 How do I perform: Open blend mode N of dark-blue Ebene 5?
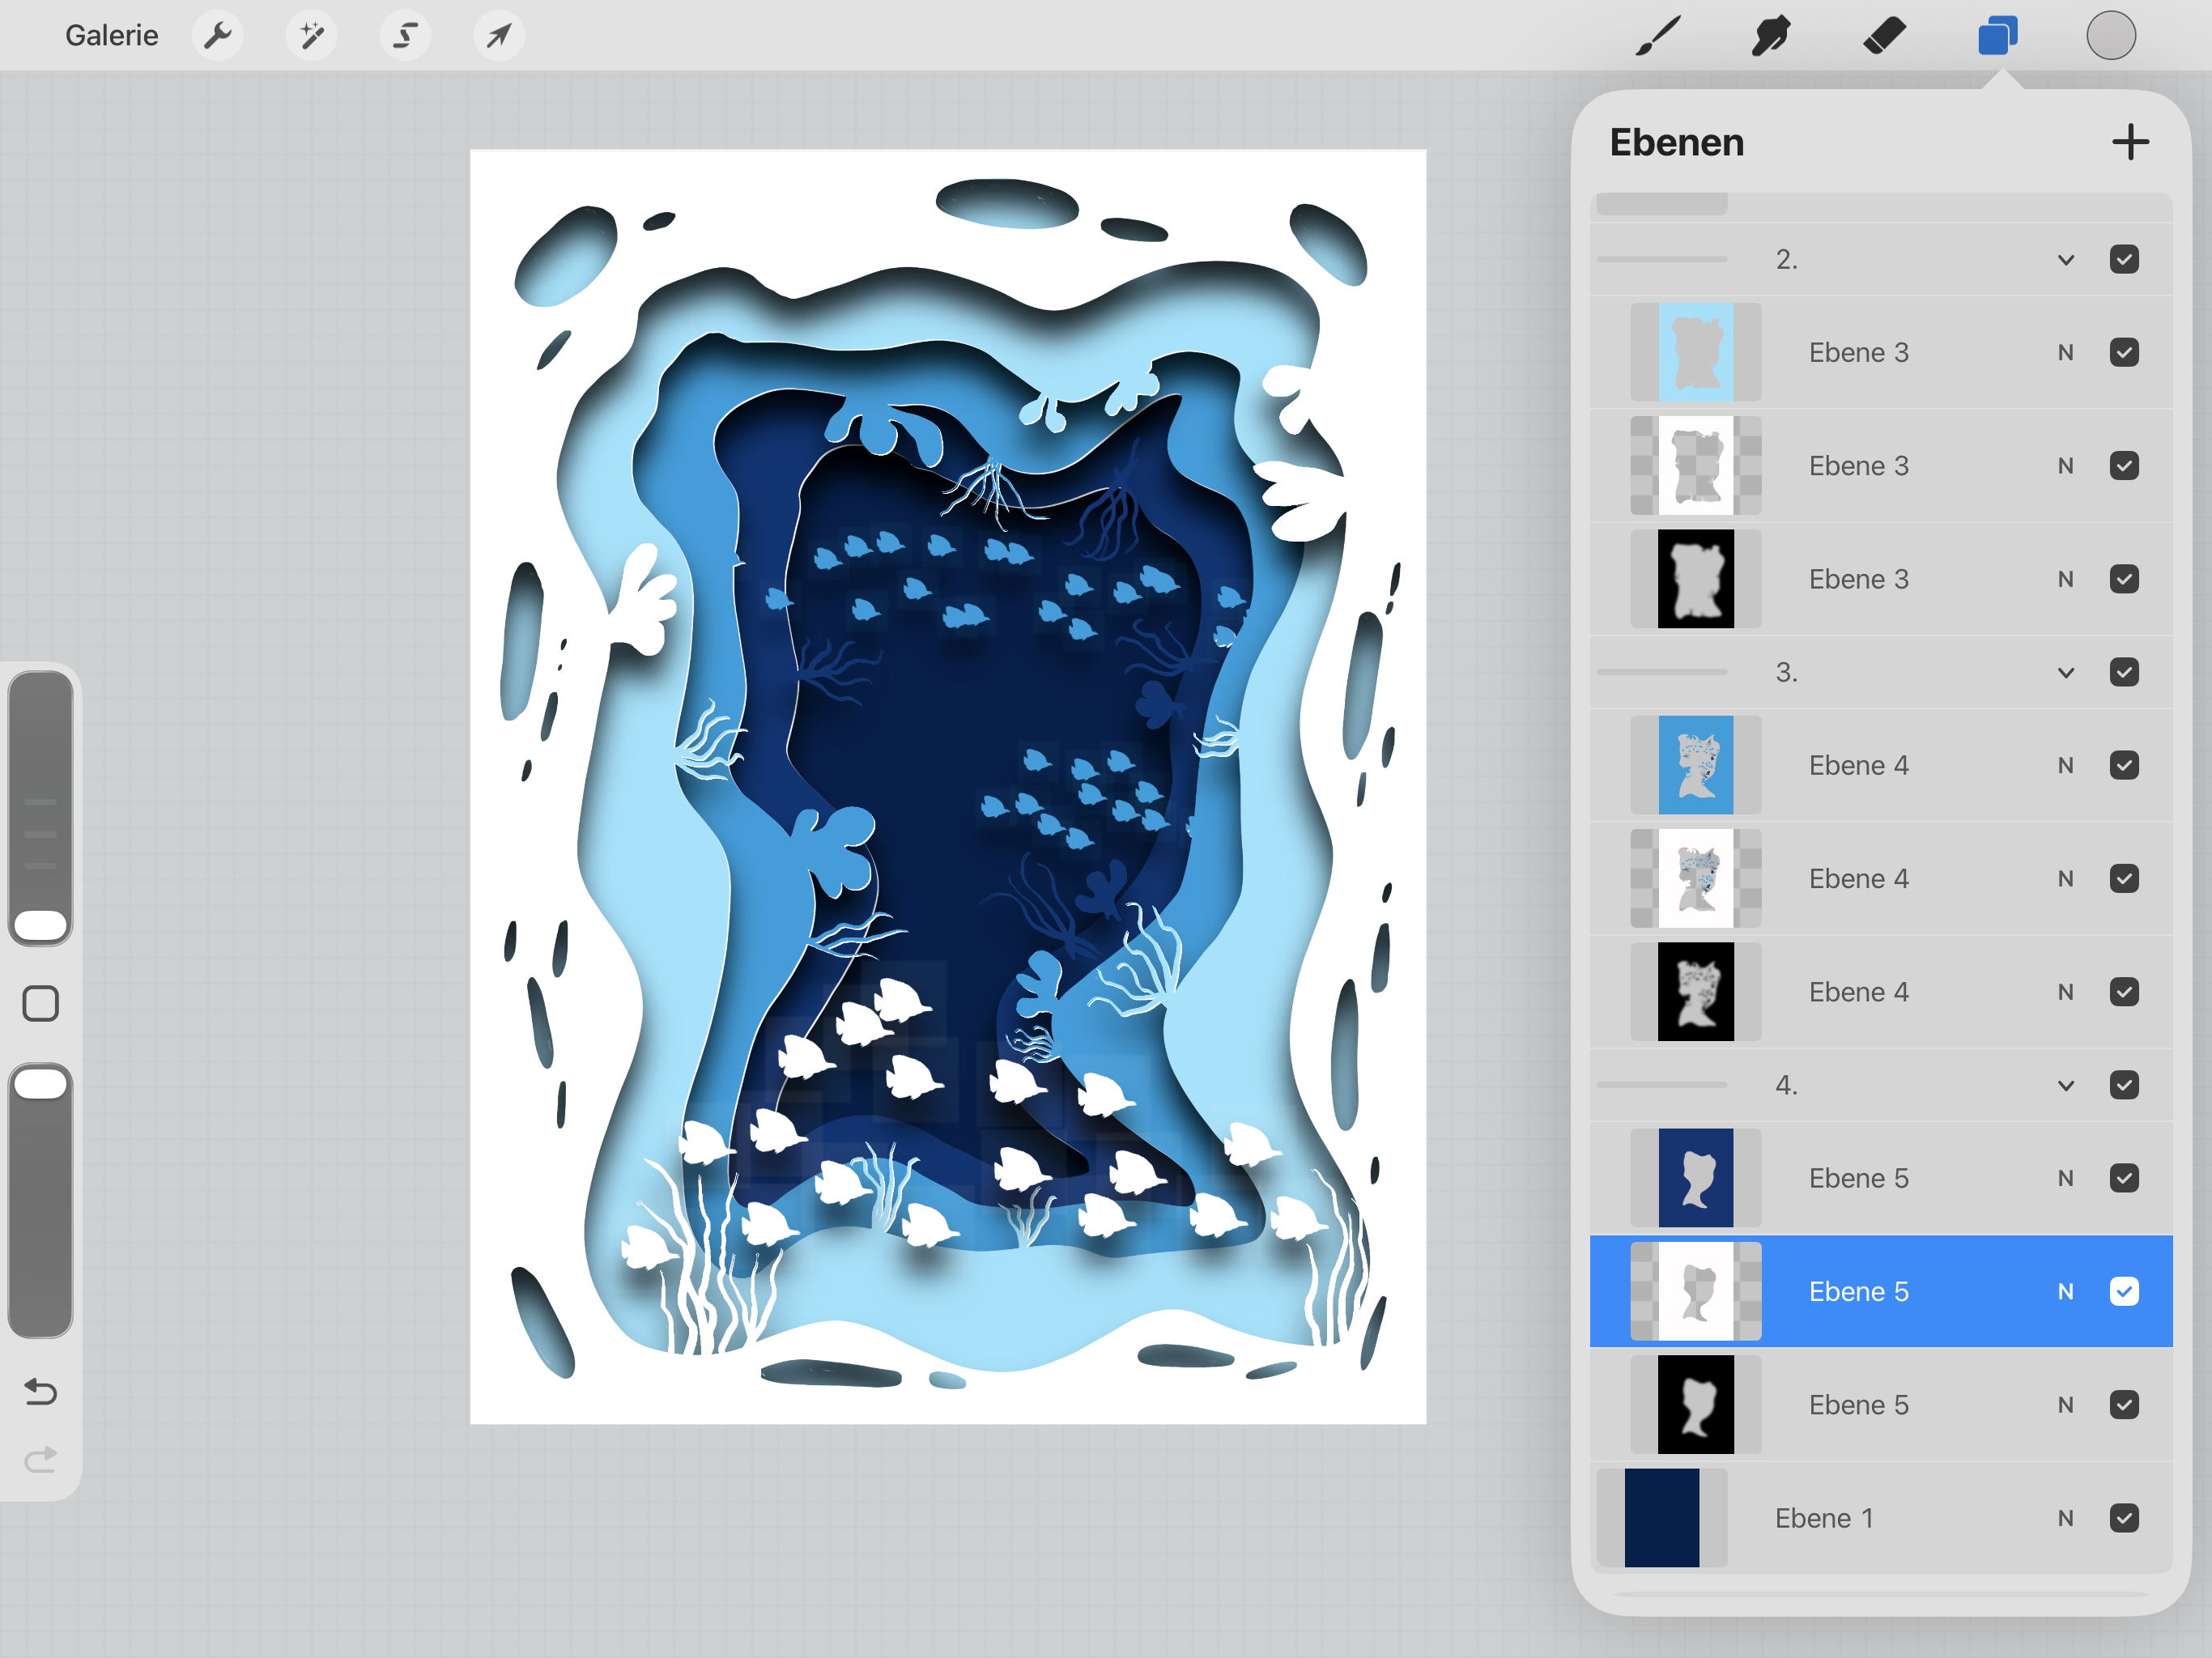point(2065,1179)
